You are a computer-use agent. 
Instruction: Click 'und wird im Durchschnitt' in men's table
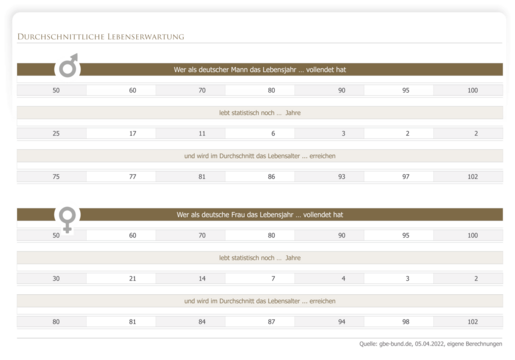(260, 156)
